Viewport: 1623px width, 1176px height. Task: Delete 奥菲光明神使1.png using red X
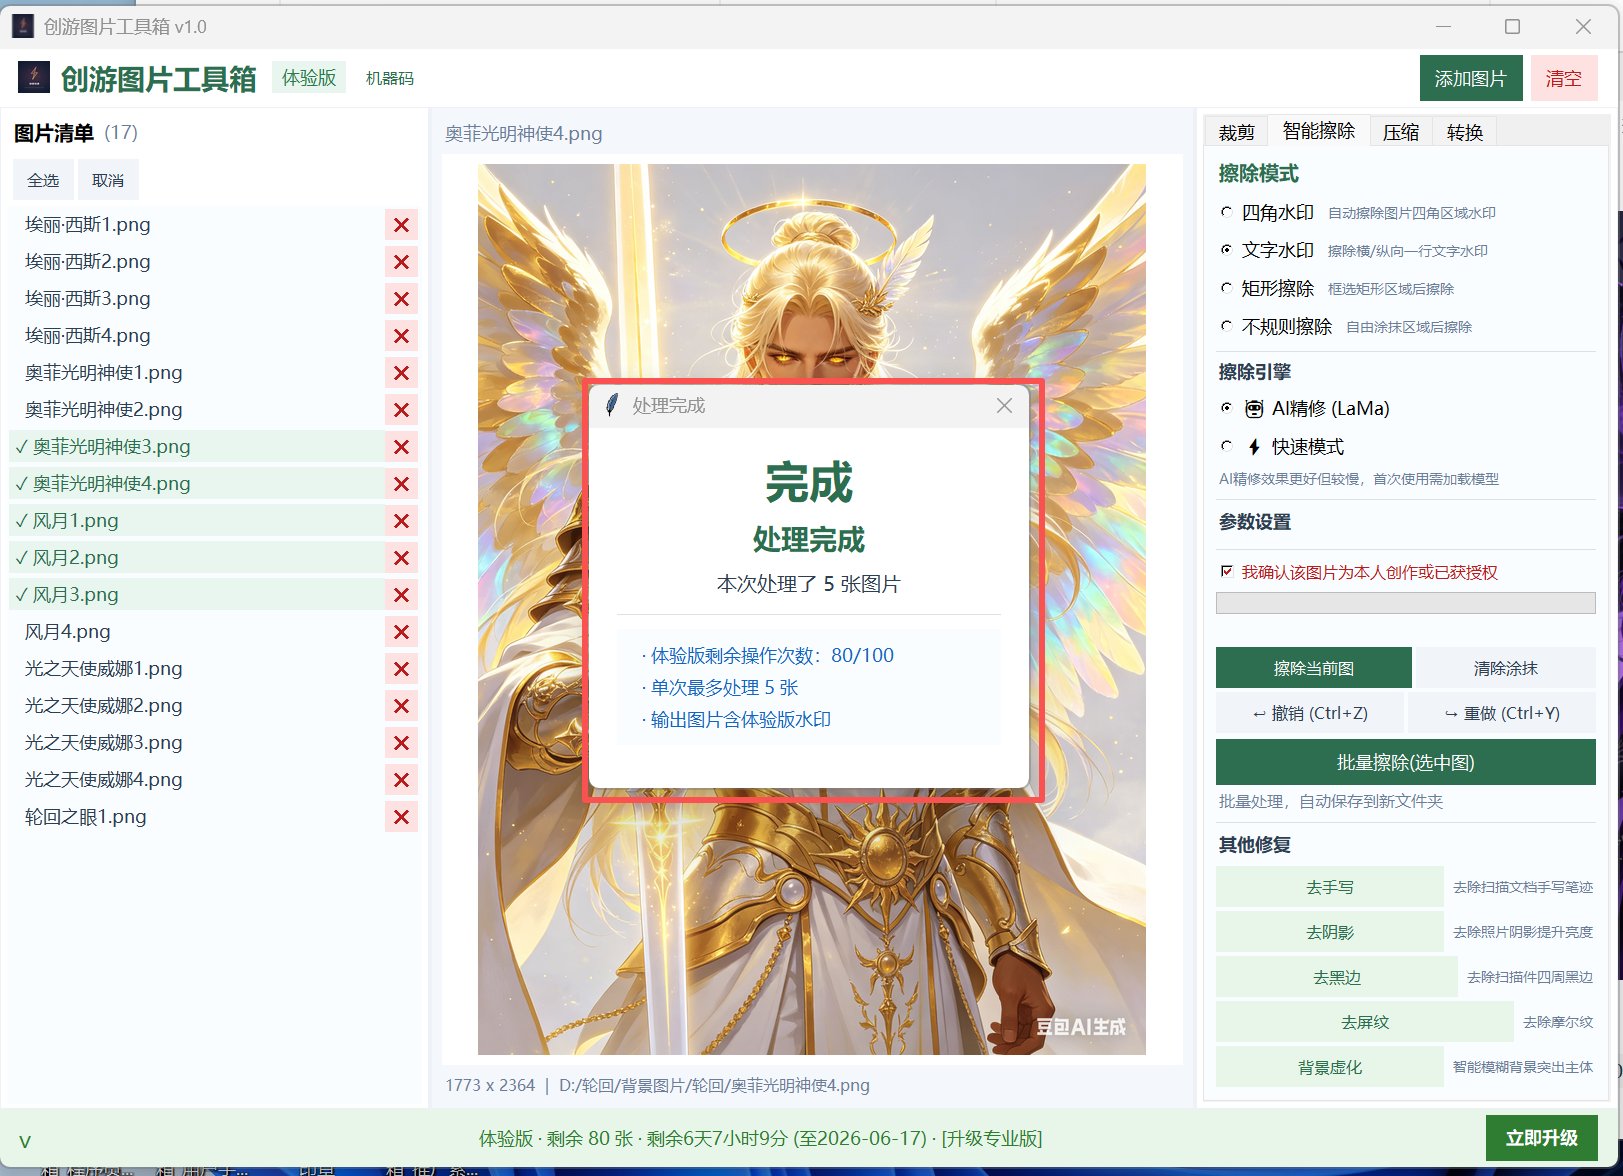pos(401,373)
